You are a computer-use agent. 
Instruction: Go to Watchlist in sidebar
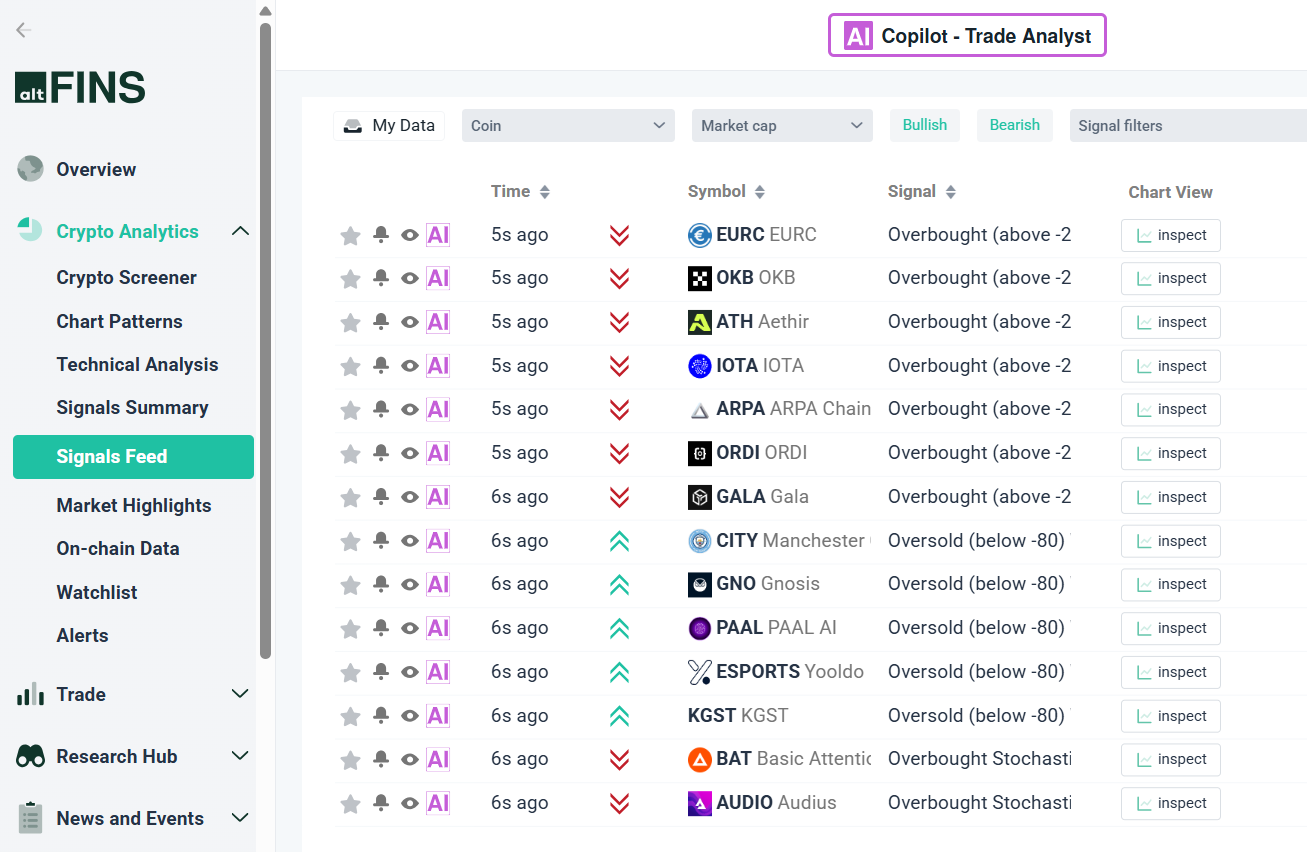[97, 593]
